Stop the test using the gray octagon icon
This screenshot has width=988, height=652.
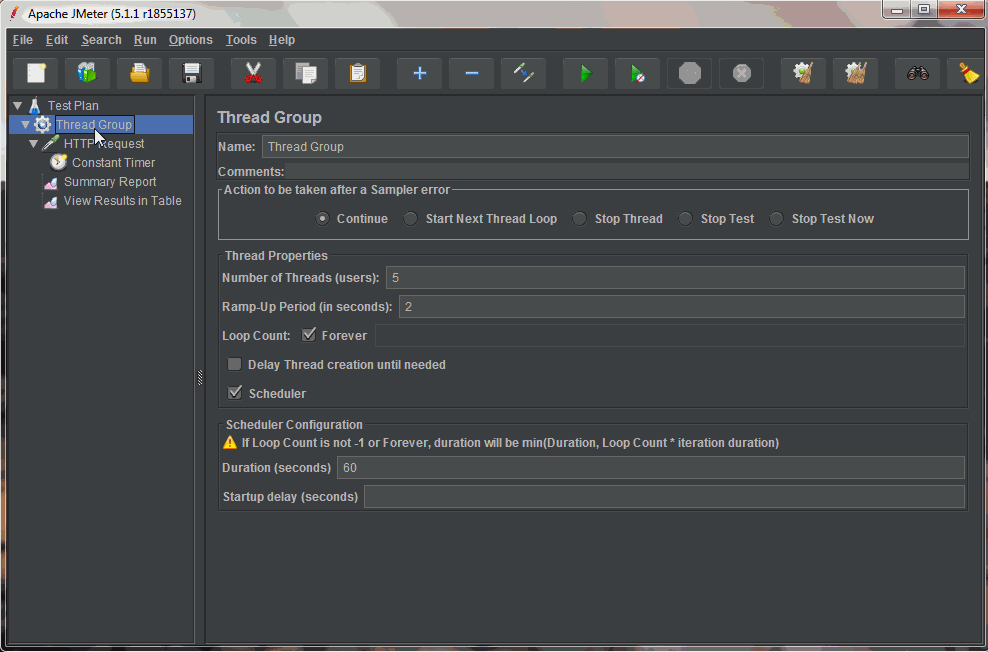[x=689, y=72]
